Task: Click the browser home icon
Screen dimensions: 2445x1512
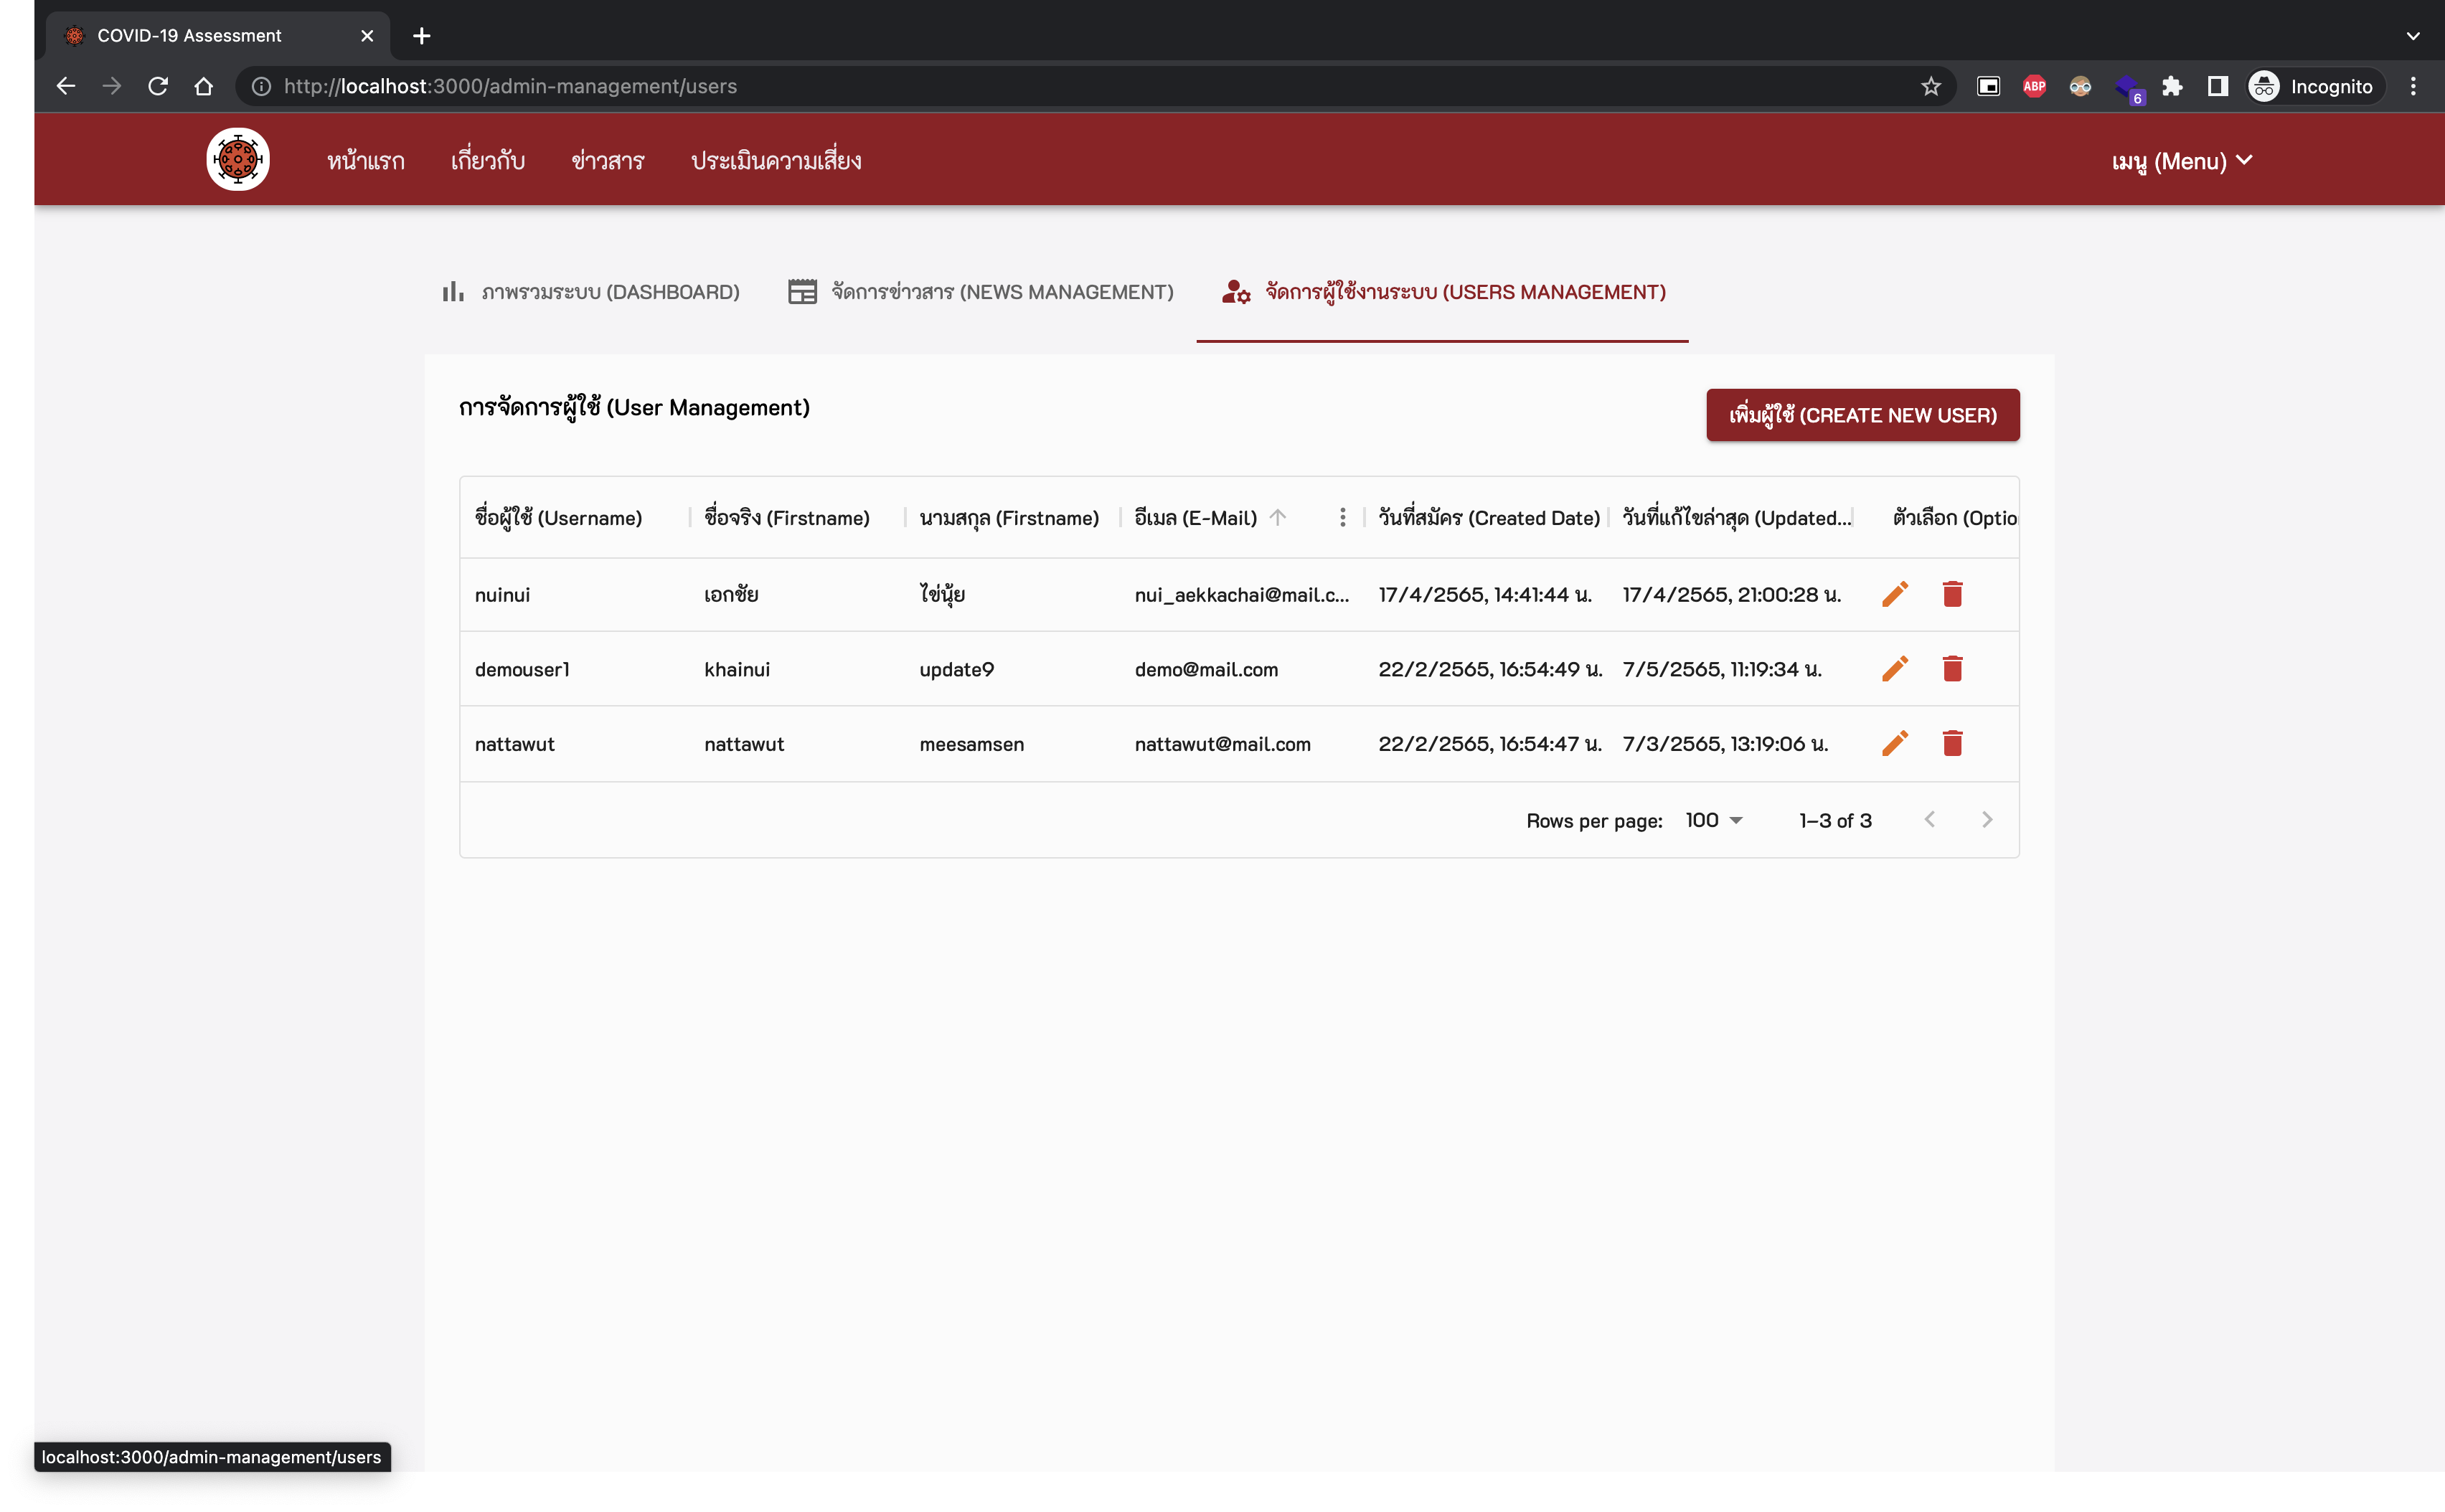Action: pyautogui.click(x=204, y=86)
